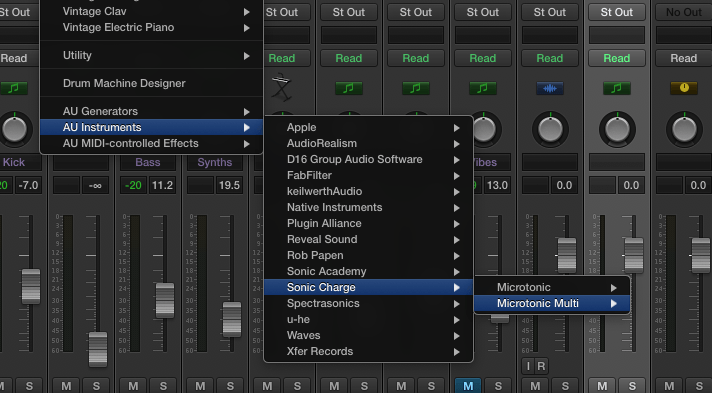
Task: Click the No Out output slot
Action: [x=683, y=12]
